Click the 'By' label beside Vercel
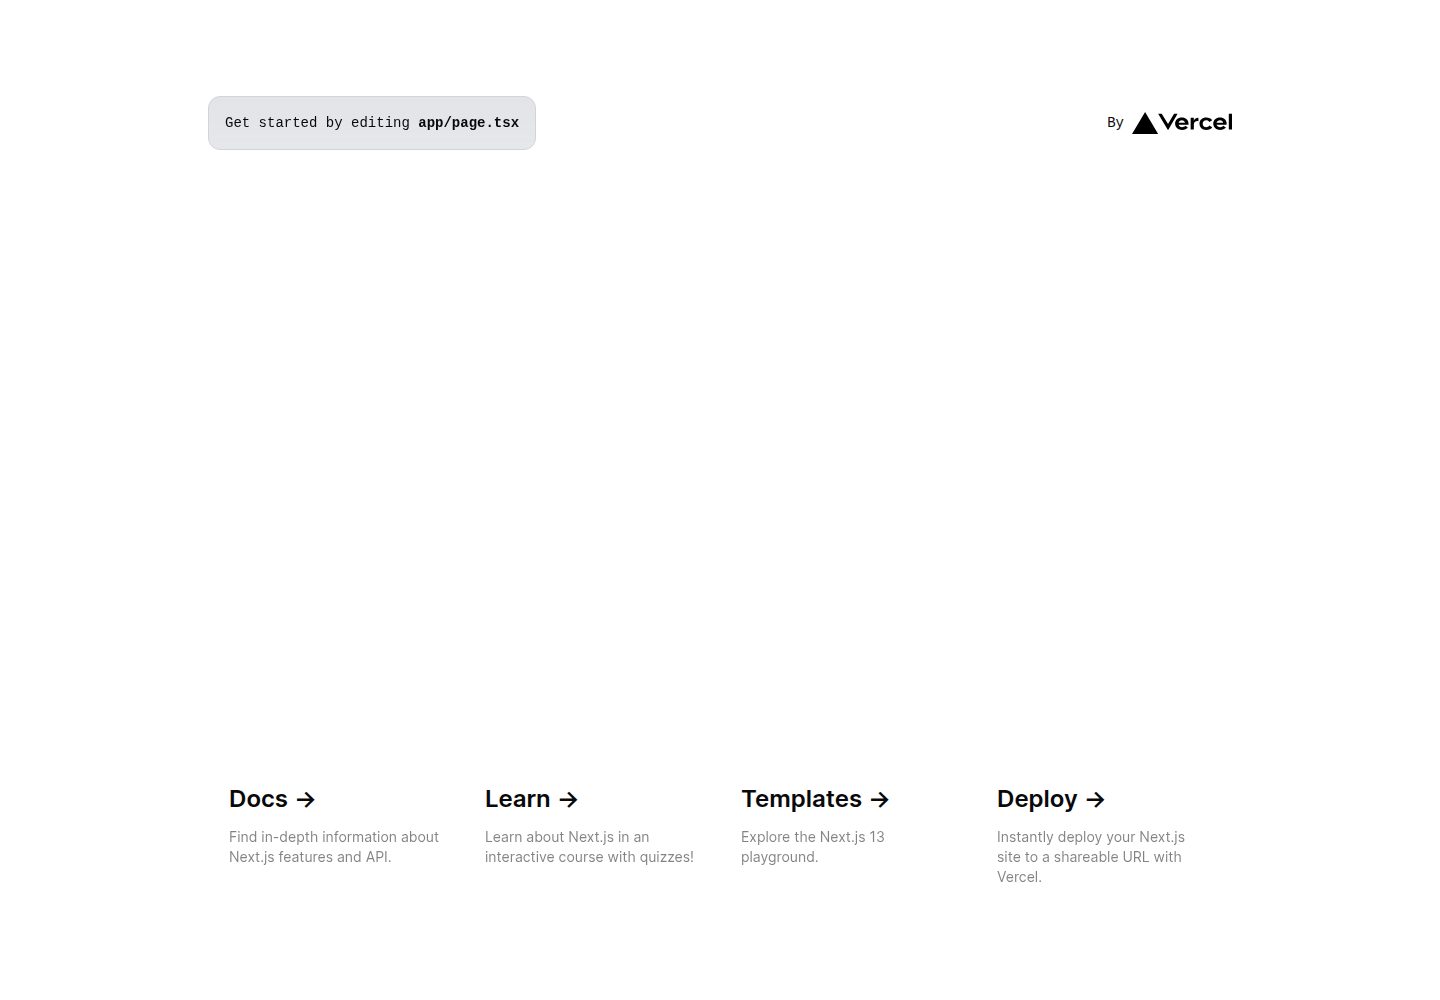 (x=1115, y=123)
